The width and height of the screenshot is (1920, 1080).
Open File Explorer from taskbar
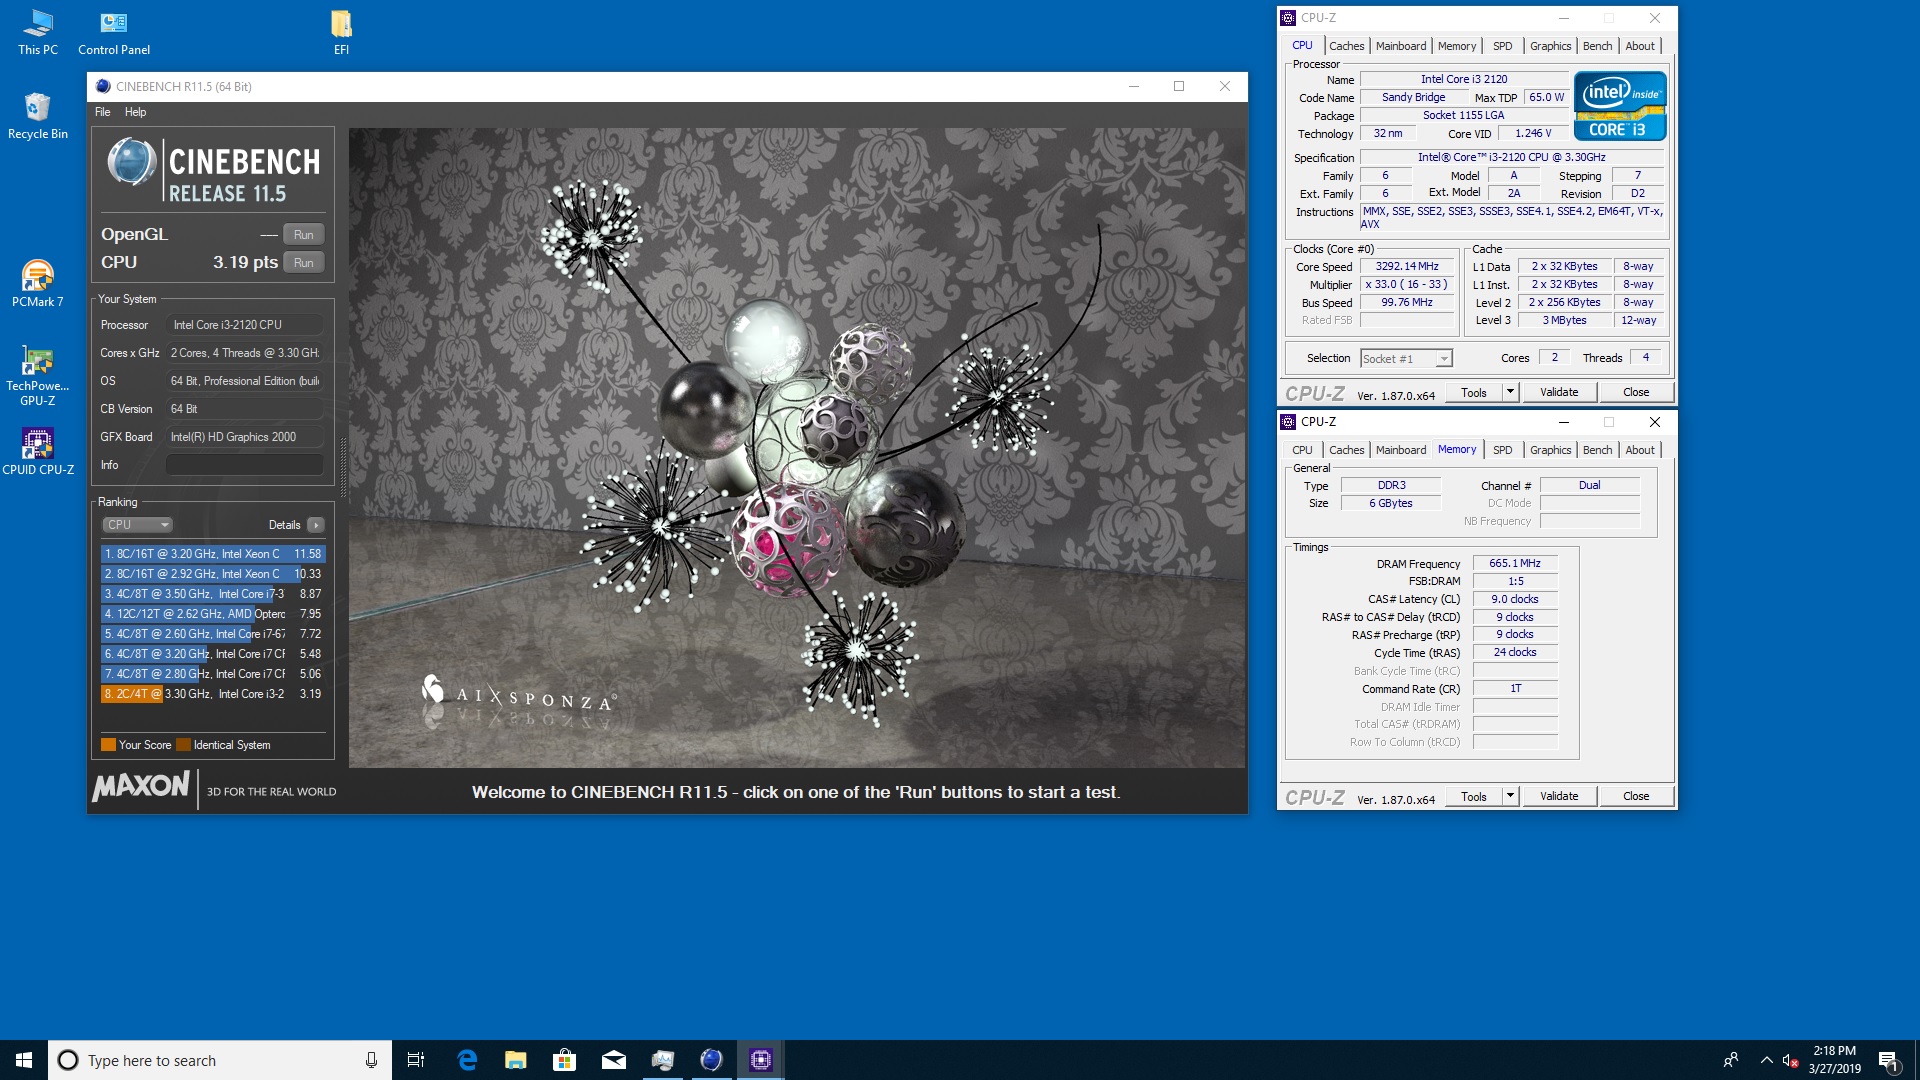[x=516, y=1060]
